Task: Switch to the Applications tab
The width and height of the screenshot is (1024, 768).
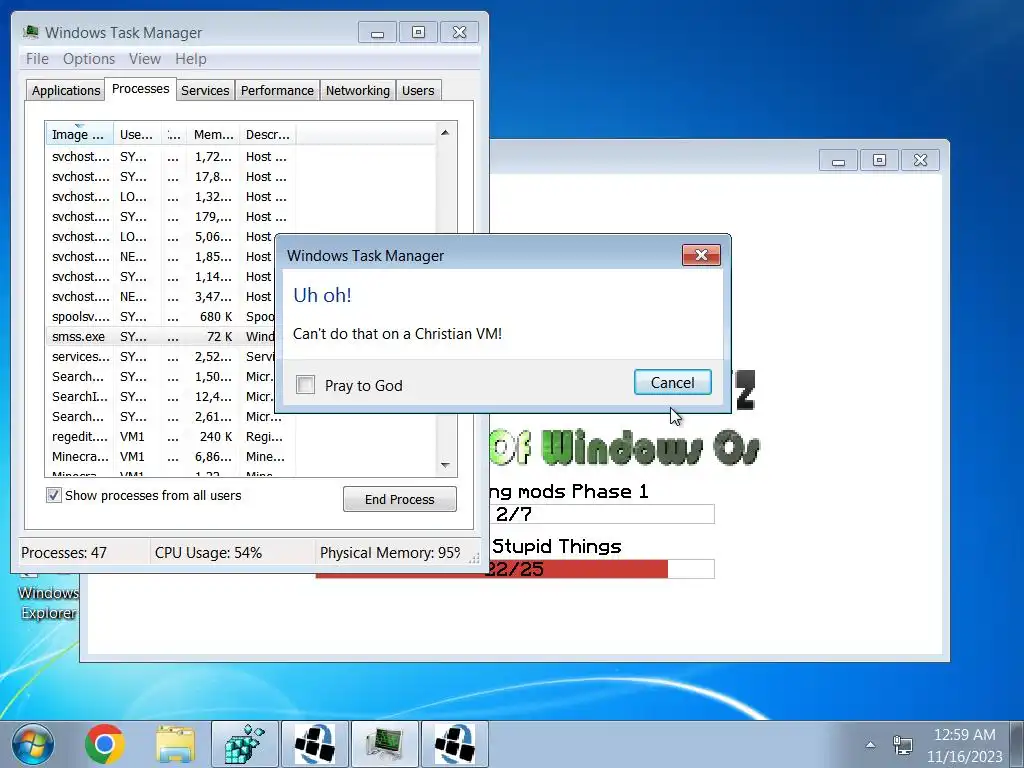Action: [66, 90]
